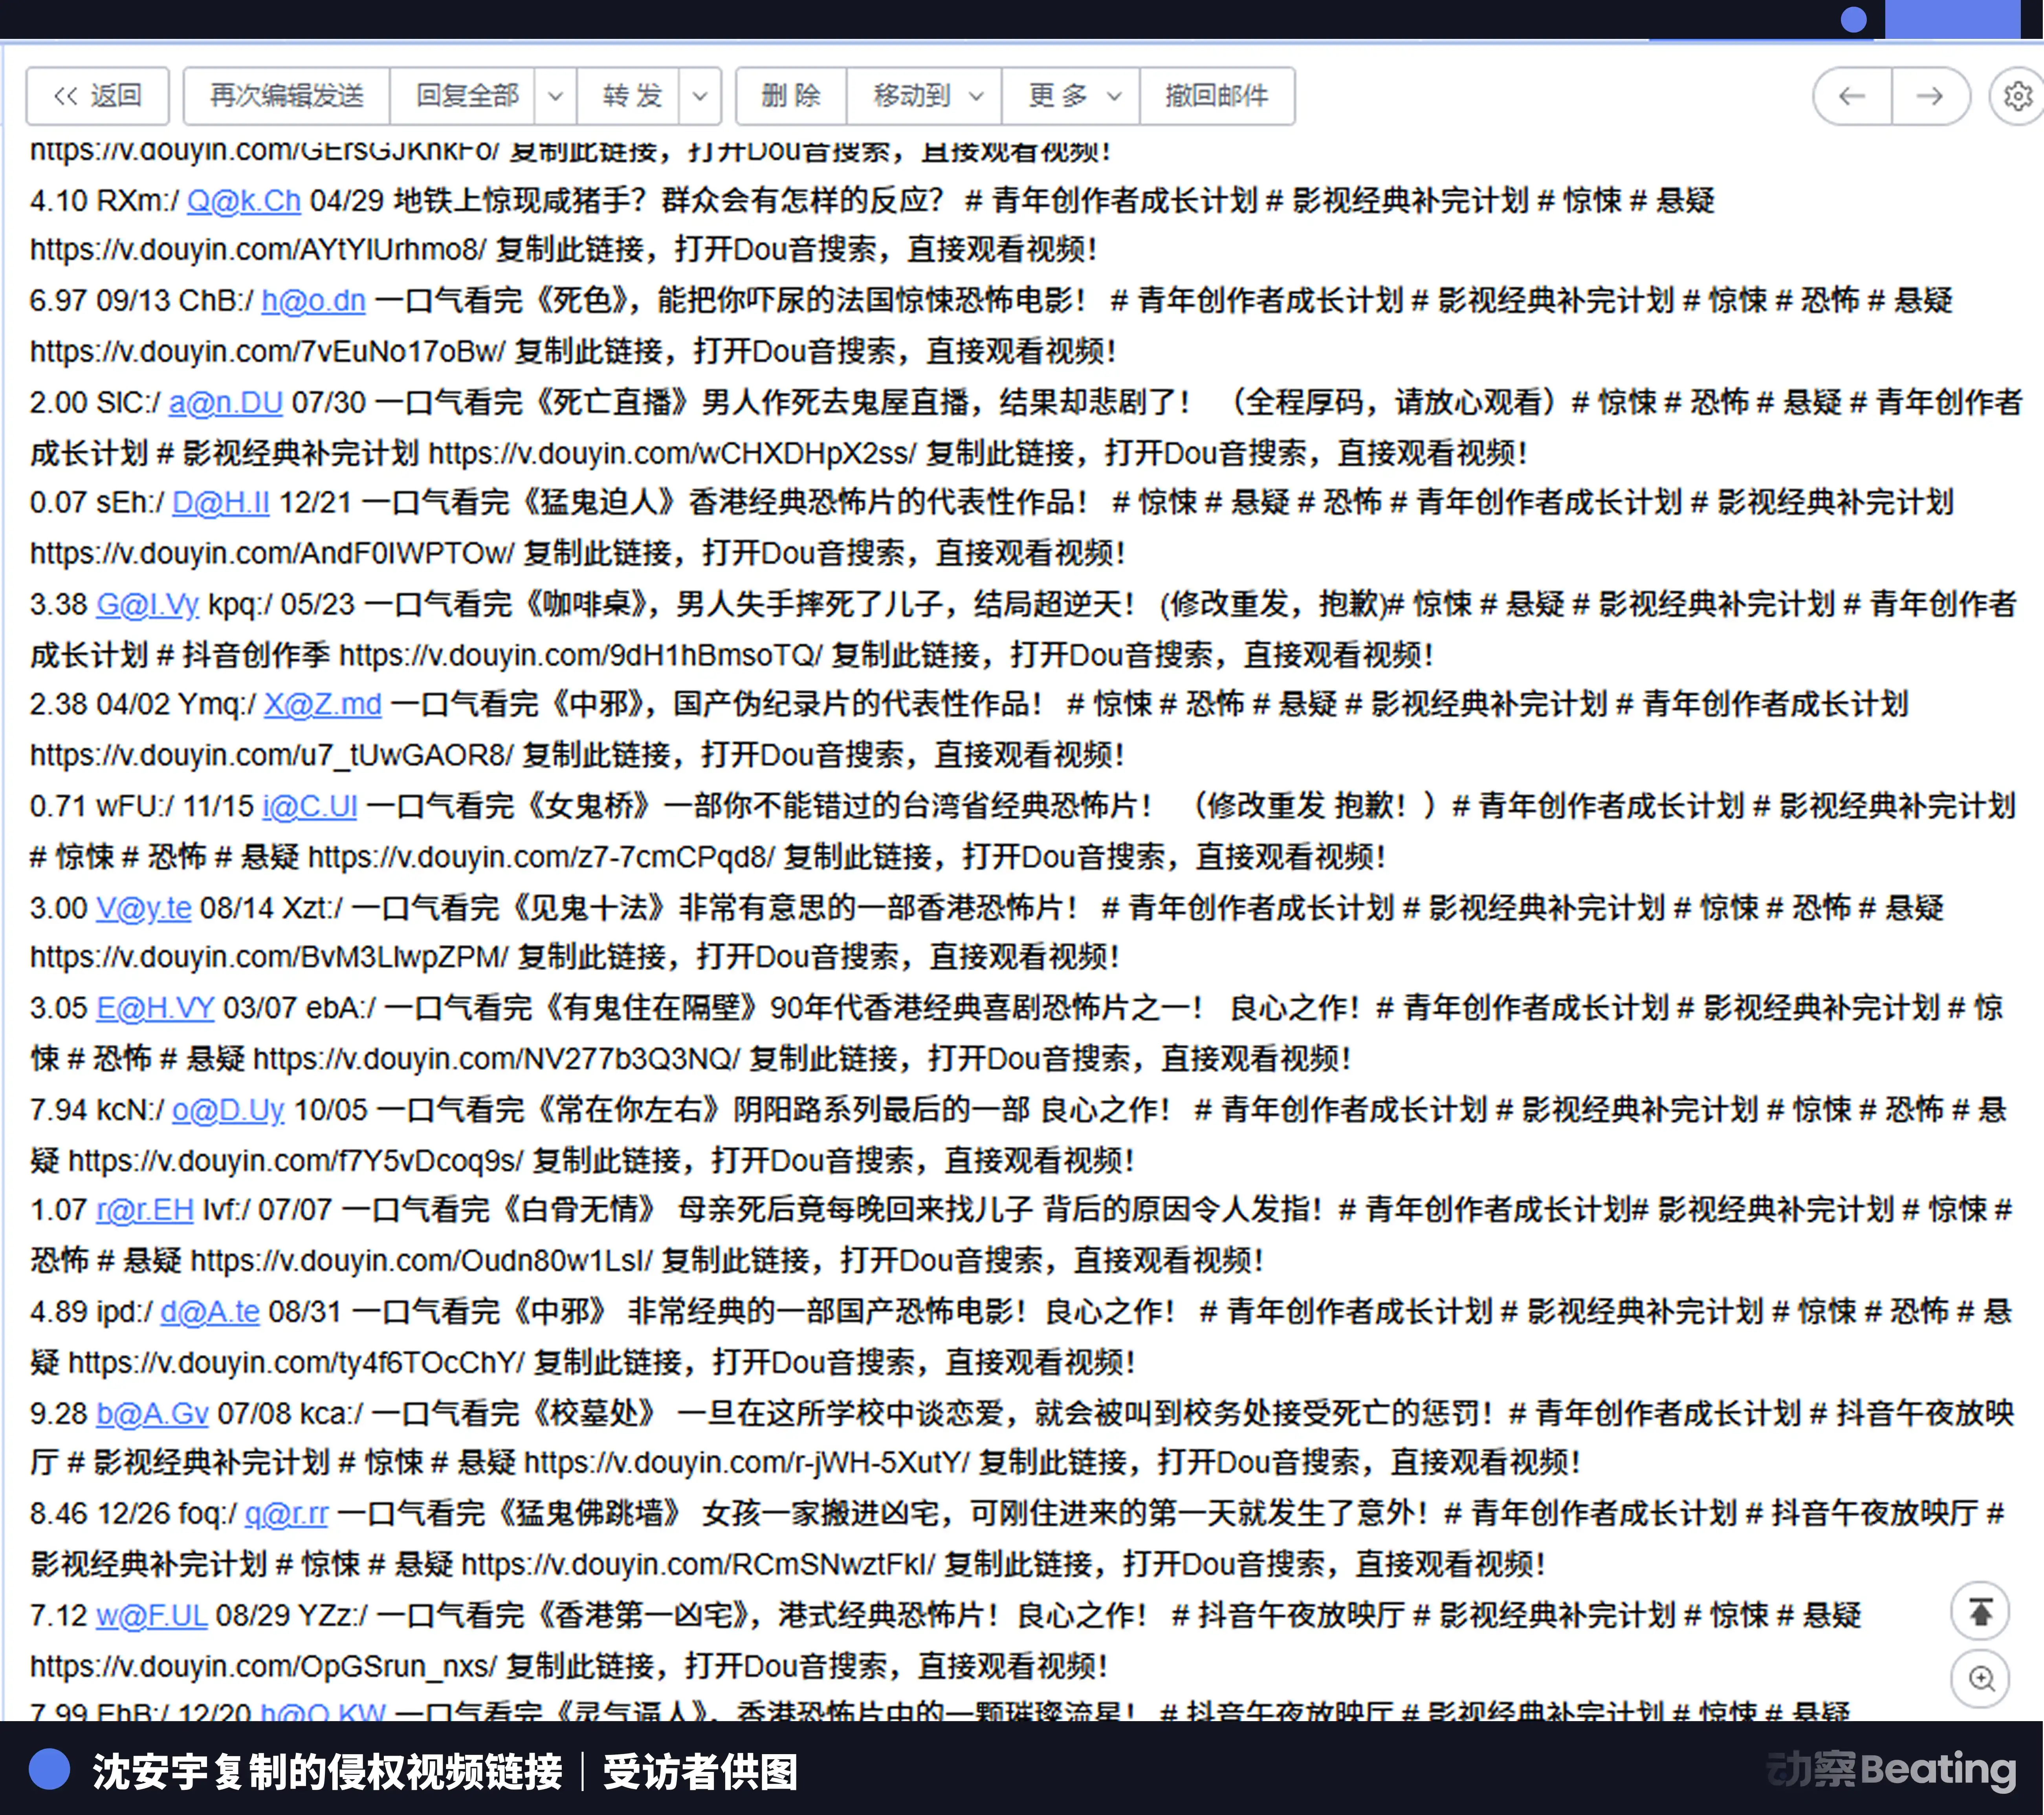Image resolution: width=2044 pixels, height=1815 pixels.
Task: Open the V@y.te link
Action: click(x=144, y=908)
